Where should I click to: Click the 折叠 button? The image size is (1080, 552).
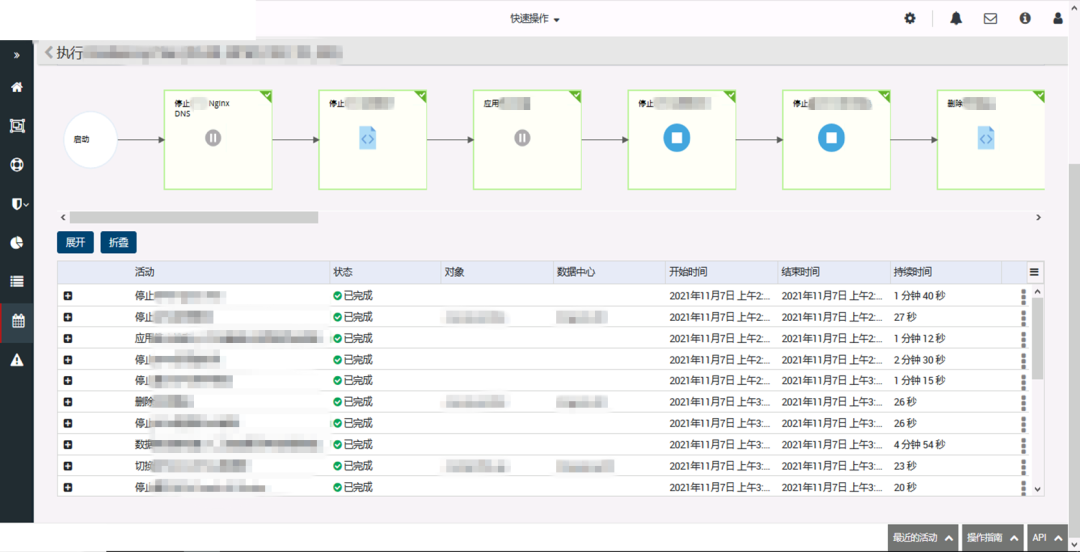[x=118, y=242]
